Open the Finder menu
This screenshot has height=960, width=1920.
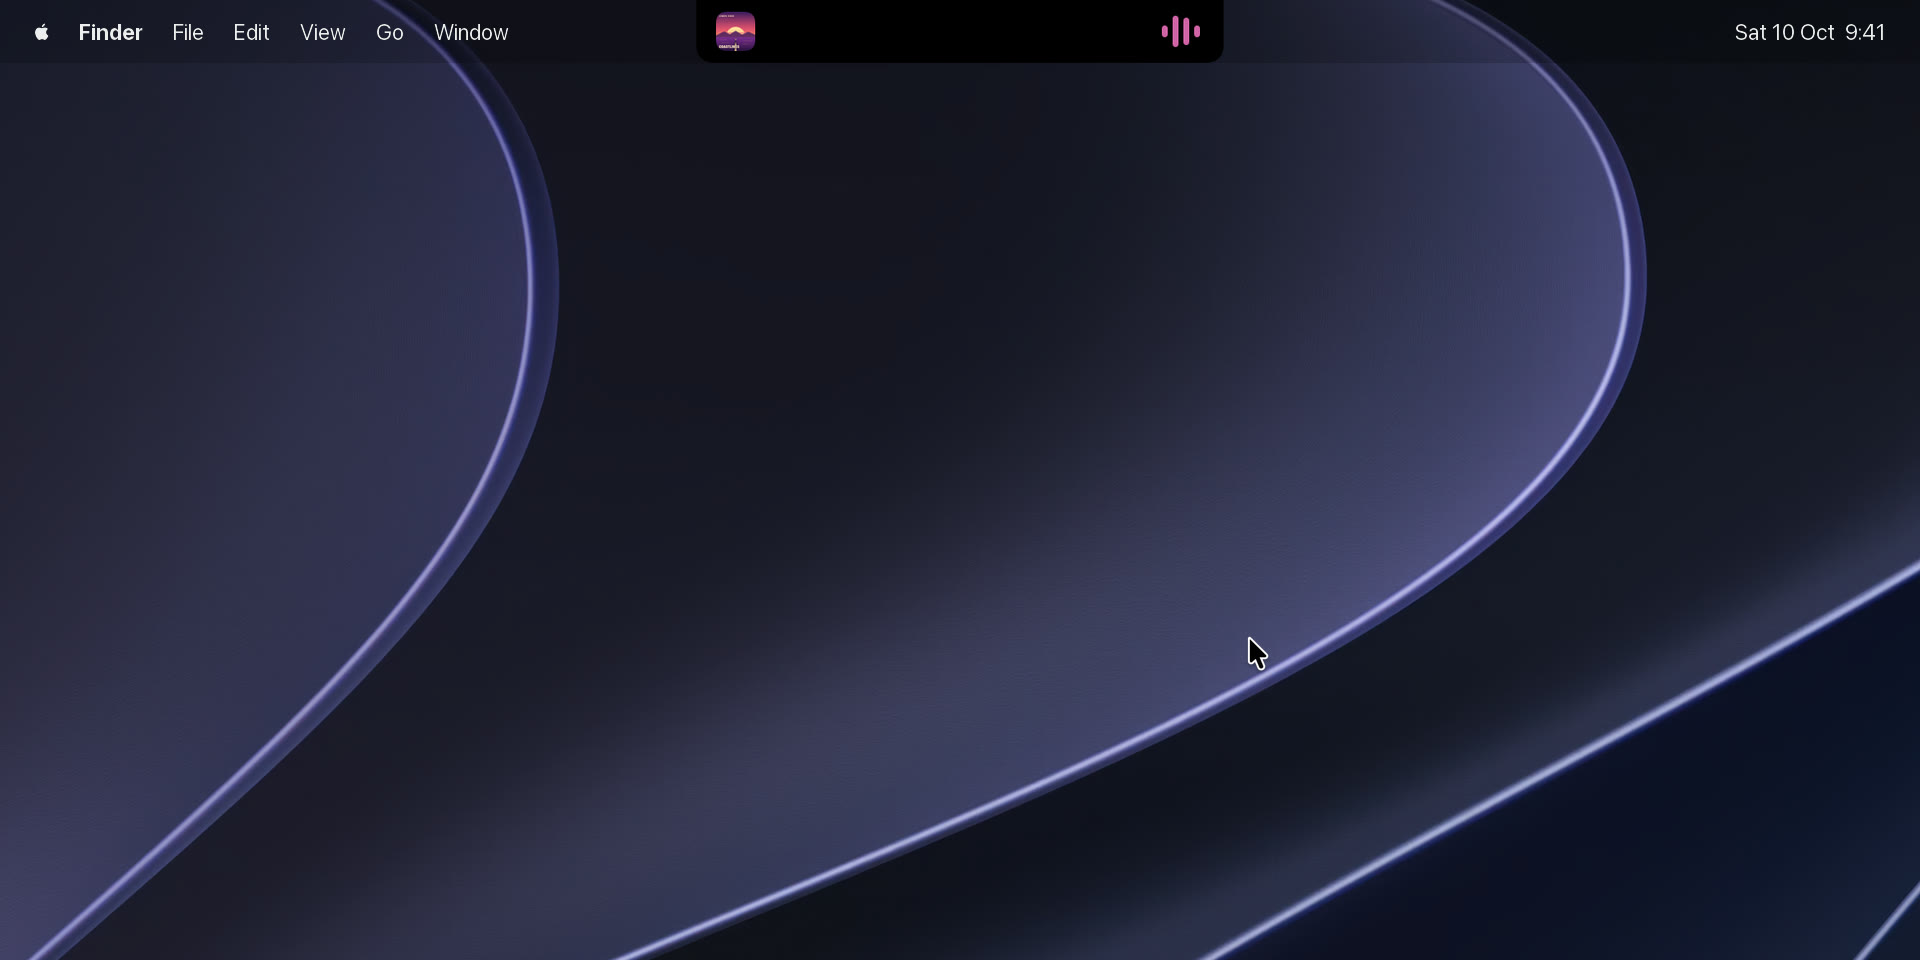[x=111, y=33]
